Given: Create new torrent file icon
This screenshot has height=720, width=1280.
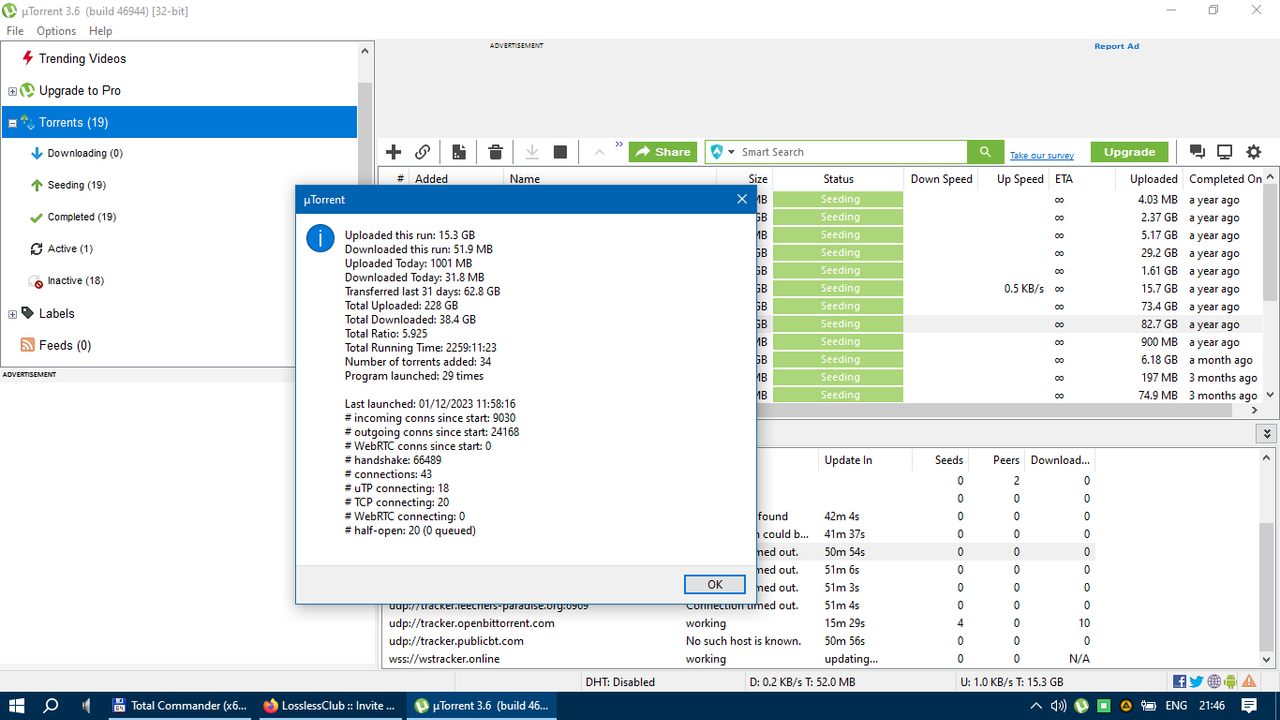Looking at the screenshot, I should coord(459,152).
